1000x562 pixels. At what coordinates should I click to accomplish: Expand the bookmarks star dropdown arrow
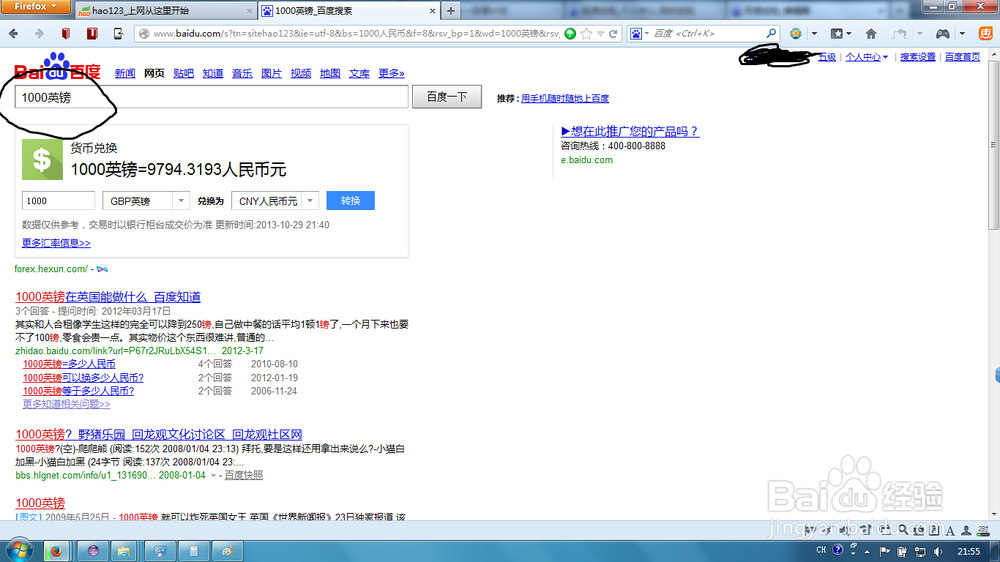point(849,34)
